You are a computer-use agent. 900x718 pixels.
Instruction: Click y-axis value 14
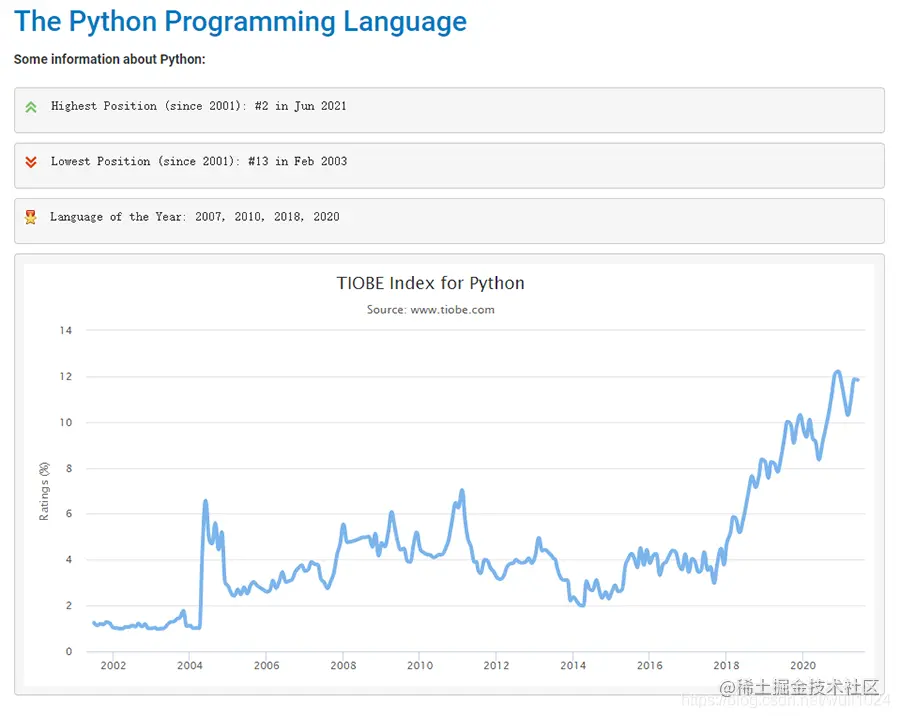[x=65, y=330]
